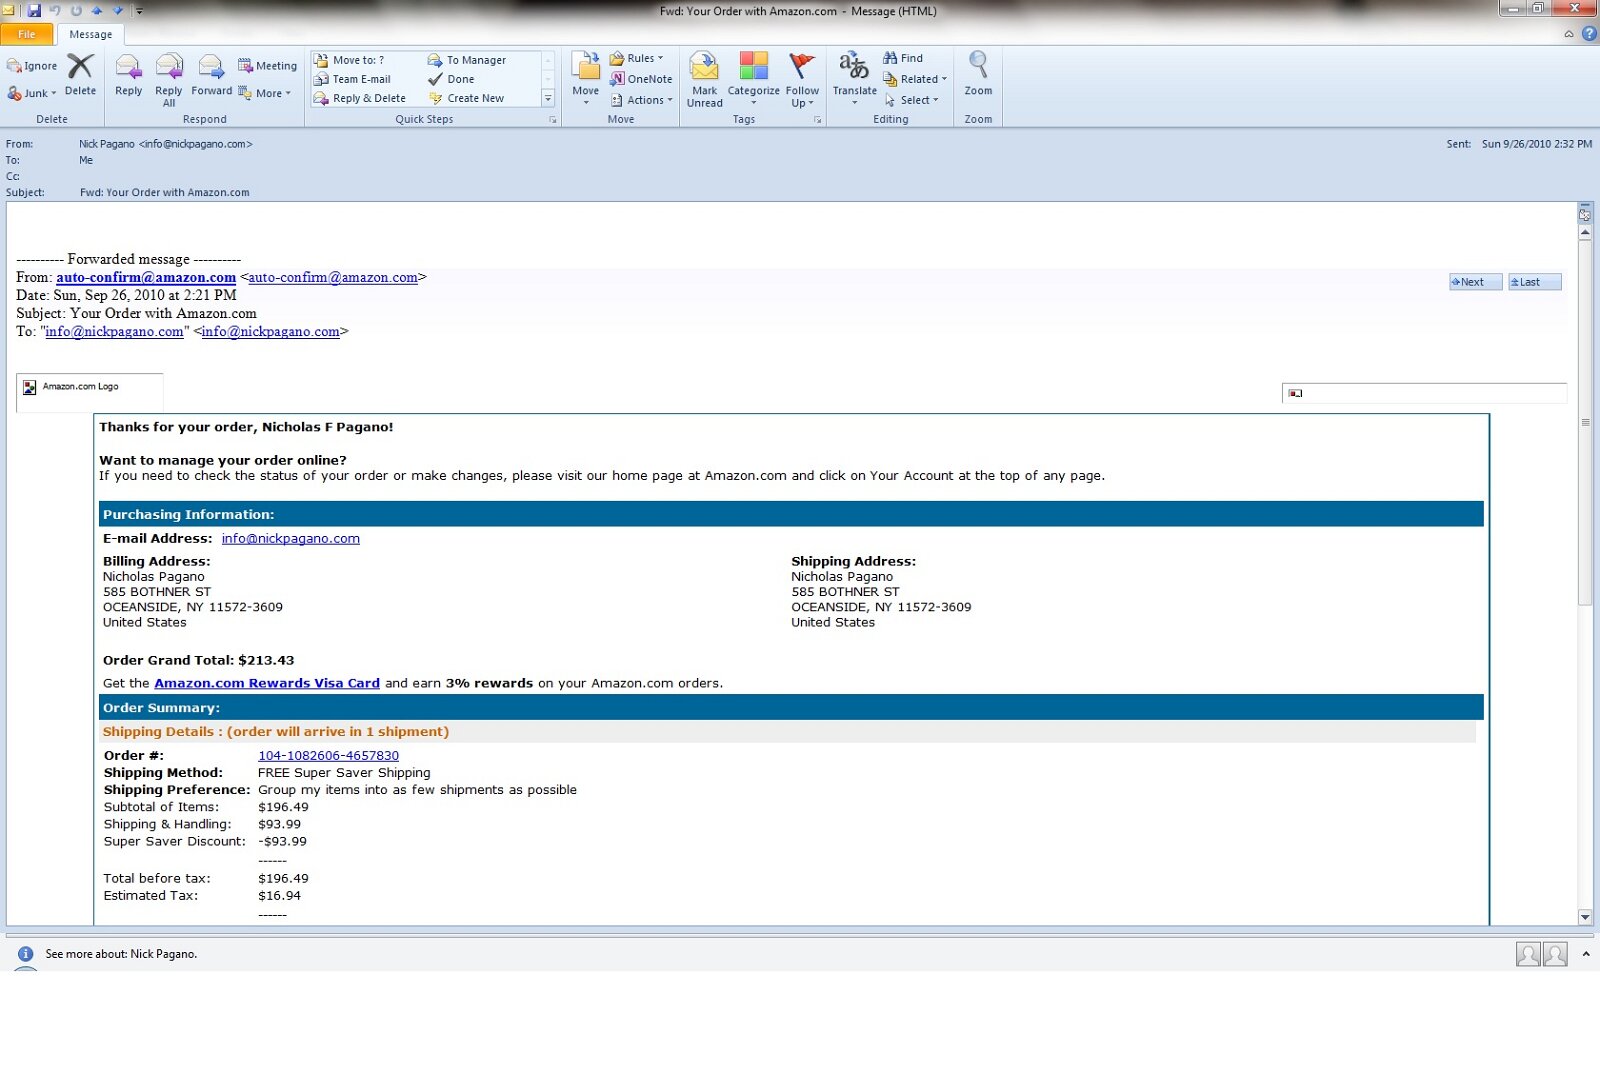Click the scroll down arrow of message scrollbar
The image size is (1600, 1074).
click(x=1585, y=917)
